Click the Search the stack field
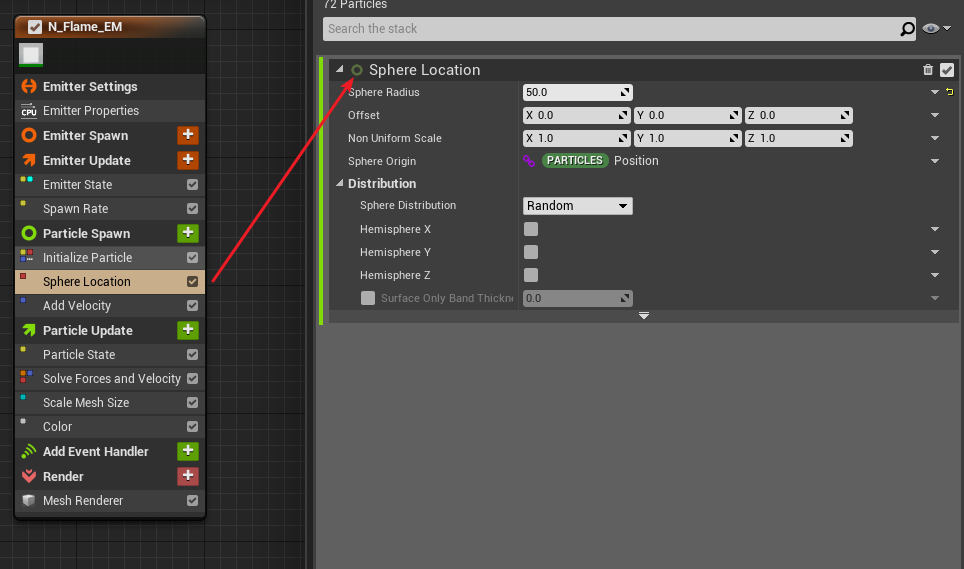 611,29
